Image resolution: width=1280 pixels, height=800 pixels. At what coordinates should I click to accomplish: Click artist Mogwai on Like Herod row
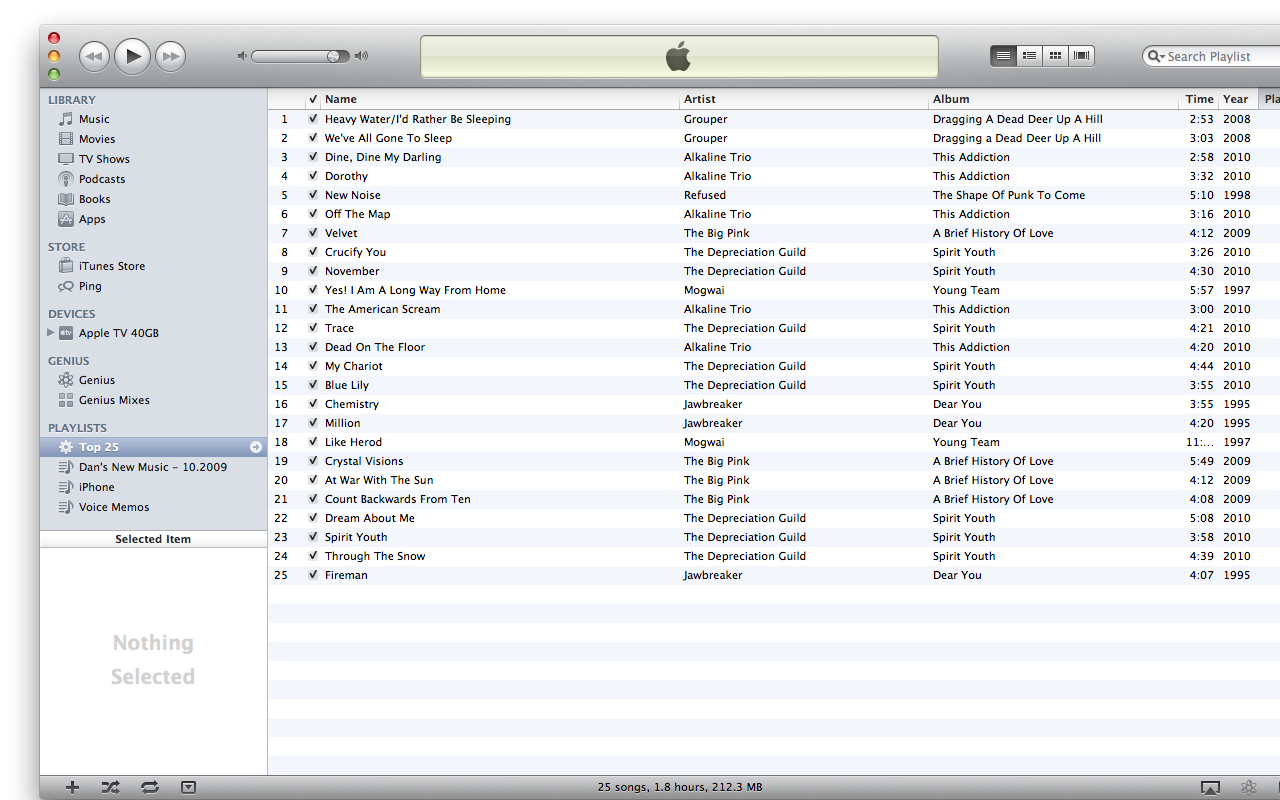(x=704, y=442)
